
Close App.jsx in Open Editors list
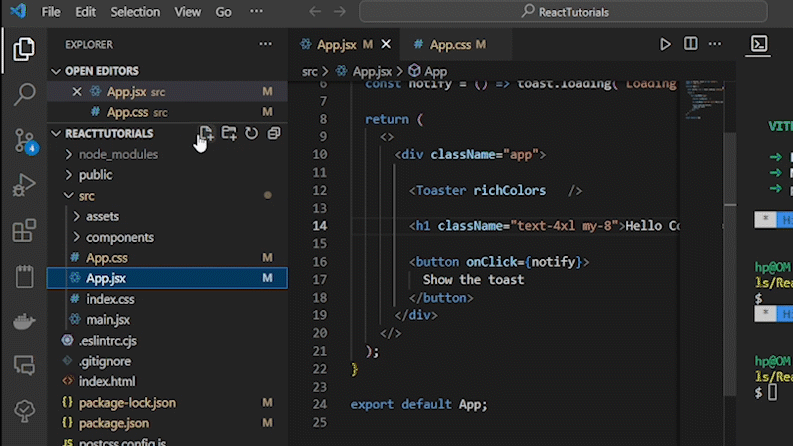click(77, 92)
